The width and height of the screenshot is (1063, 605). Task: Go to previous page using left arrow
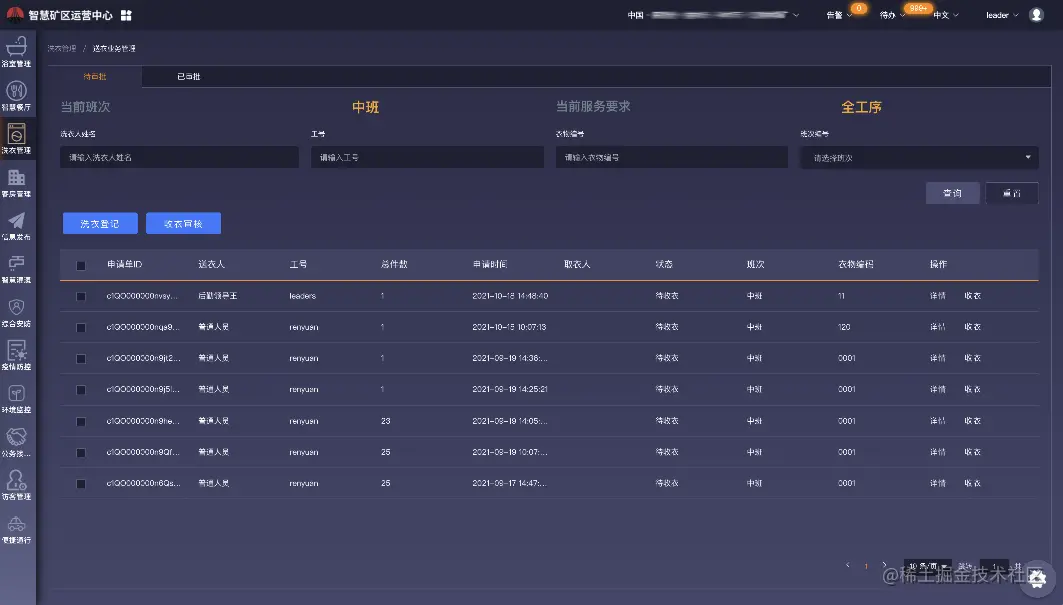[x=847, y=566]
